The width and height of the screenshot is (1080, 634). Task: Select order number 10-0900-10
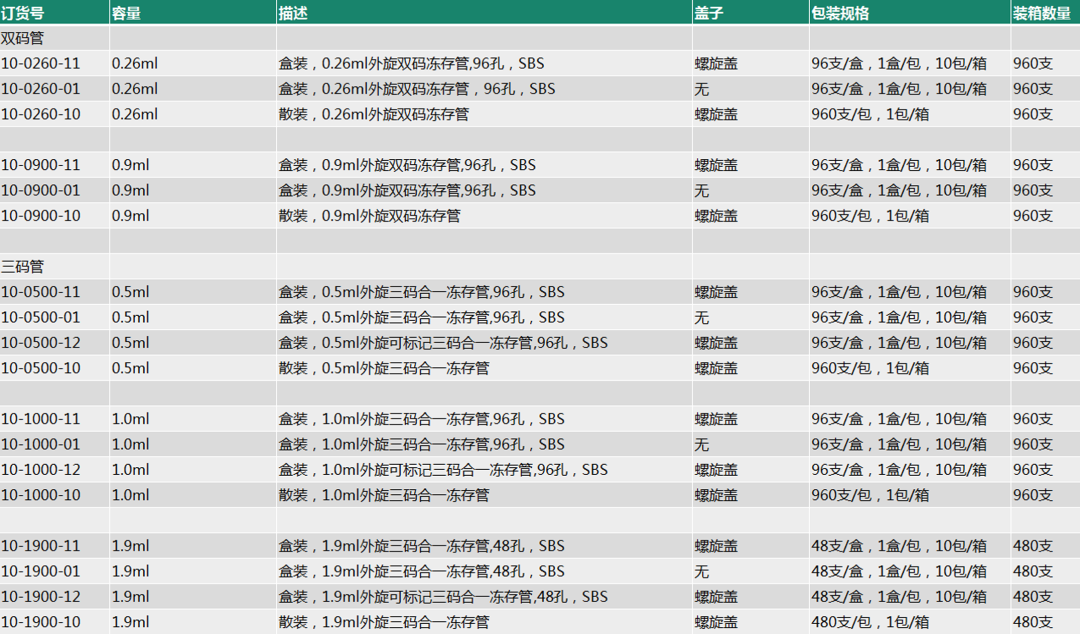(x=41, y=216)
